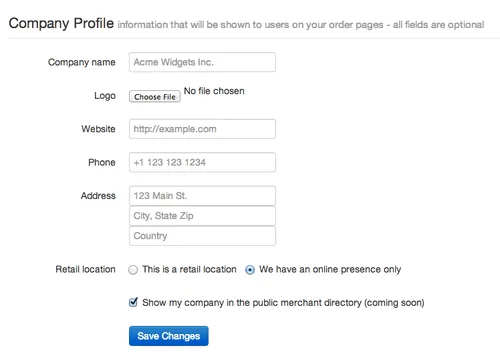Click the 'Company name' field label
This screenshot has width=500, height=360.
click(82, 62)
